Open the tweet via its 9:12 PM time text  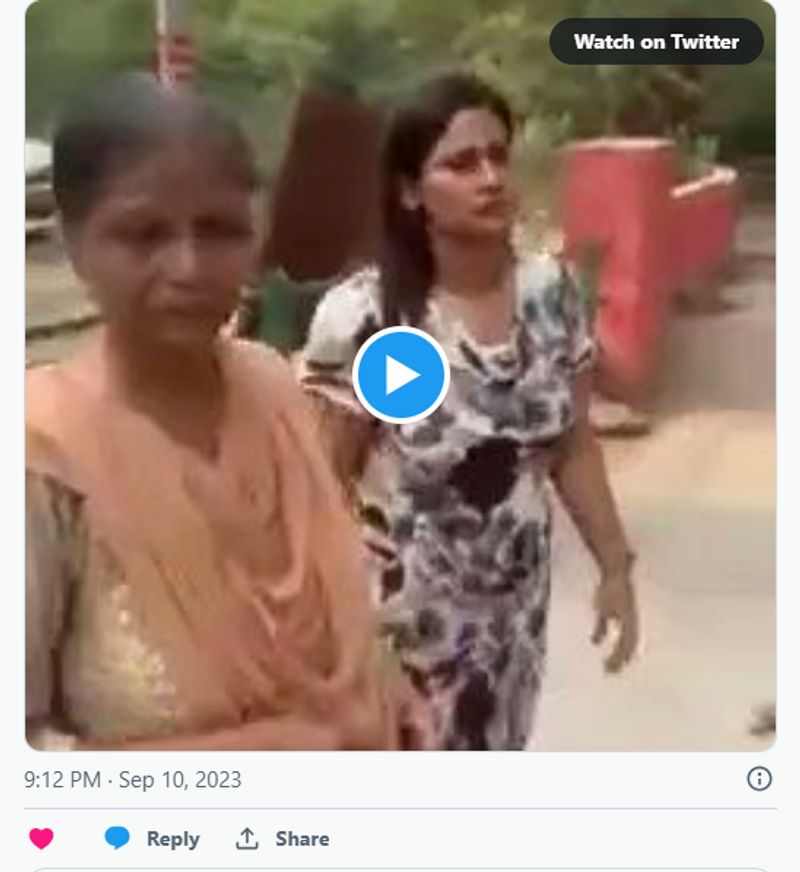62,780
